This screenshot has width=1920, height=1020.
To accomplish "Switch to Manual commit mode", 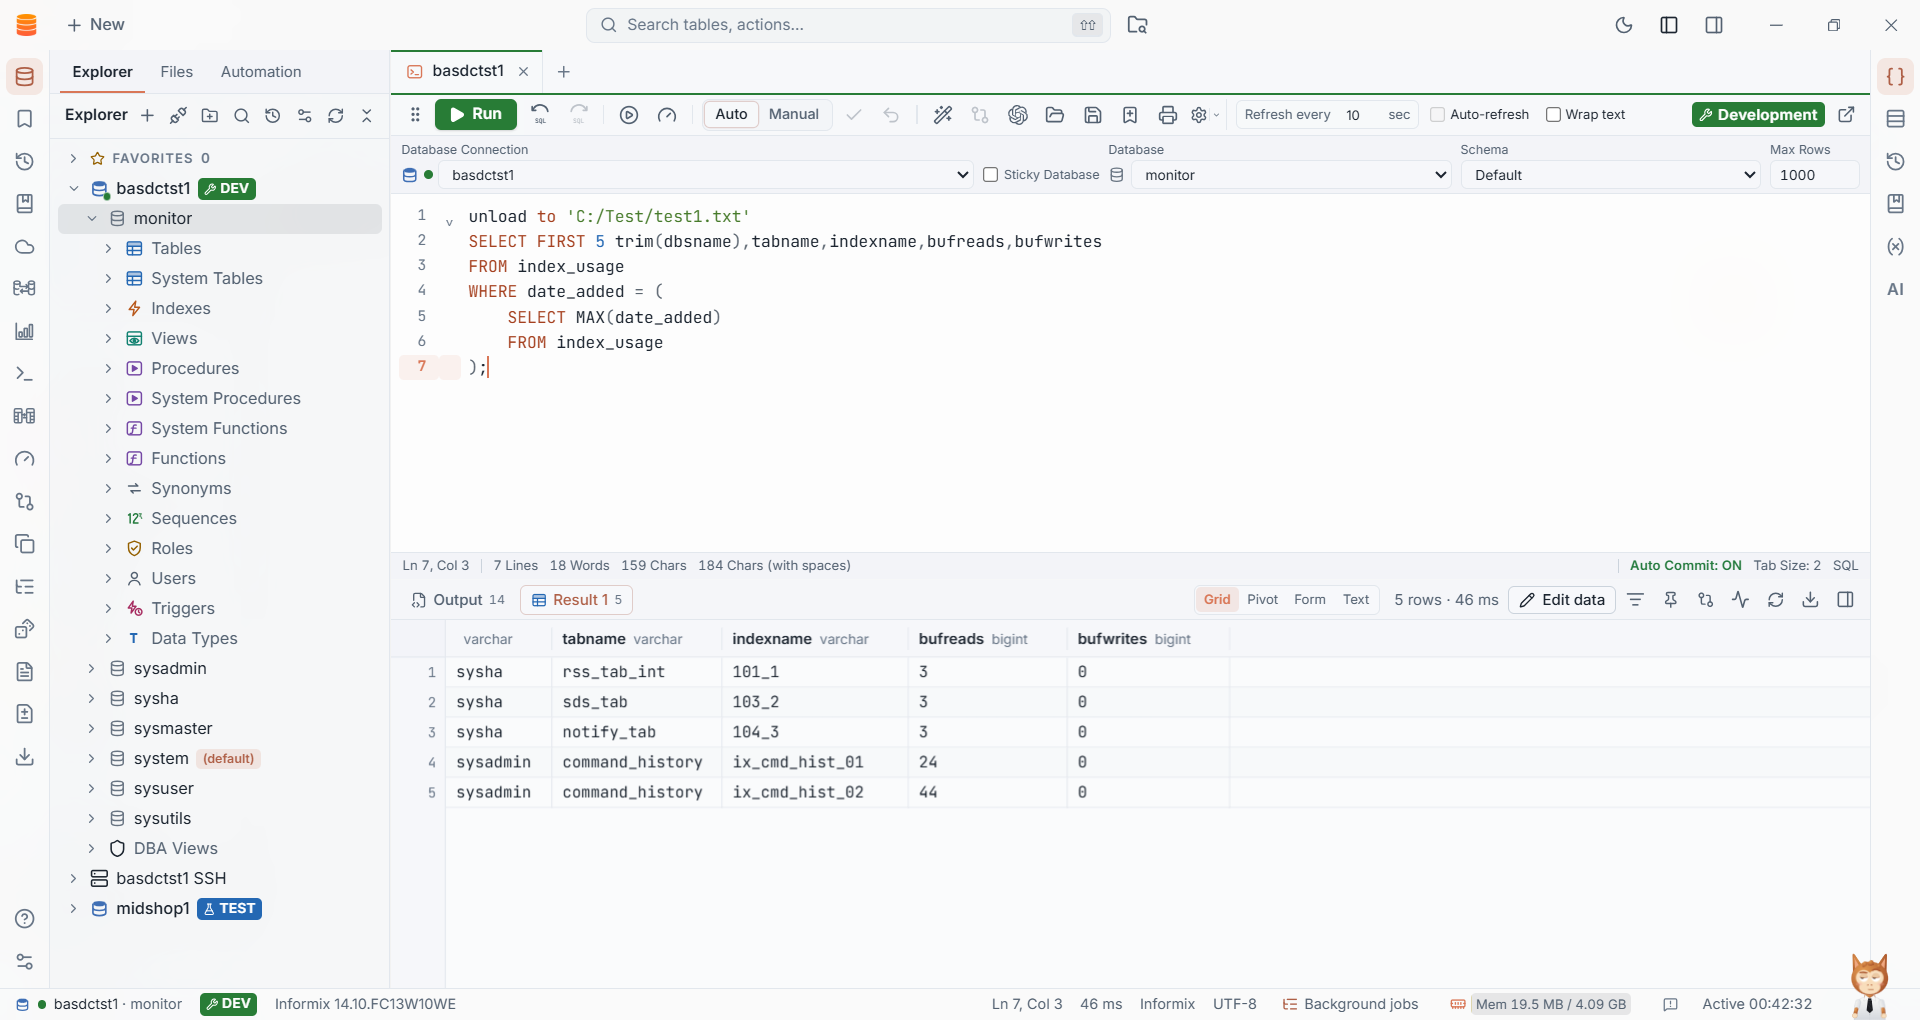I will pos(794,115).
